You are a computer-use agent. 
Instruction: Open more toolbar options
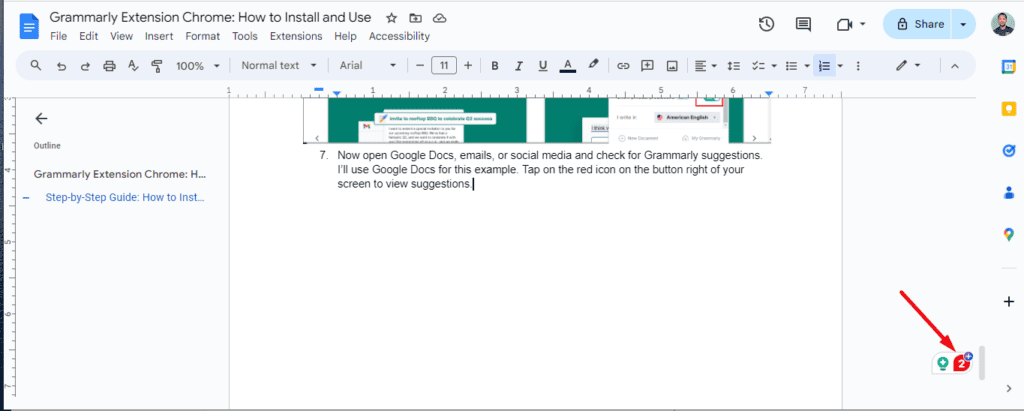pos(858,65)
